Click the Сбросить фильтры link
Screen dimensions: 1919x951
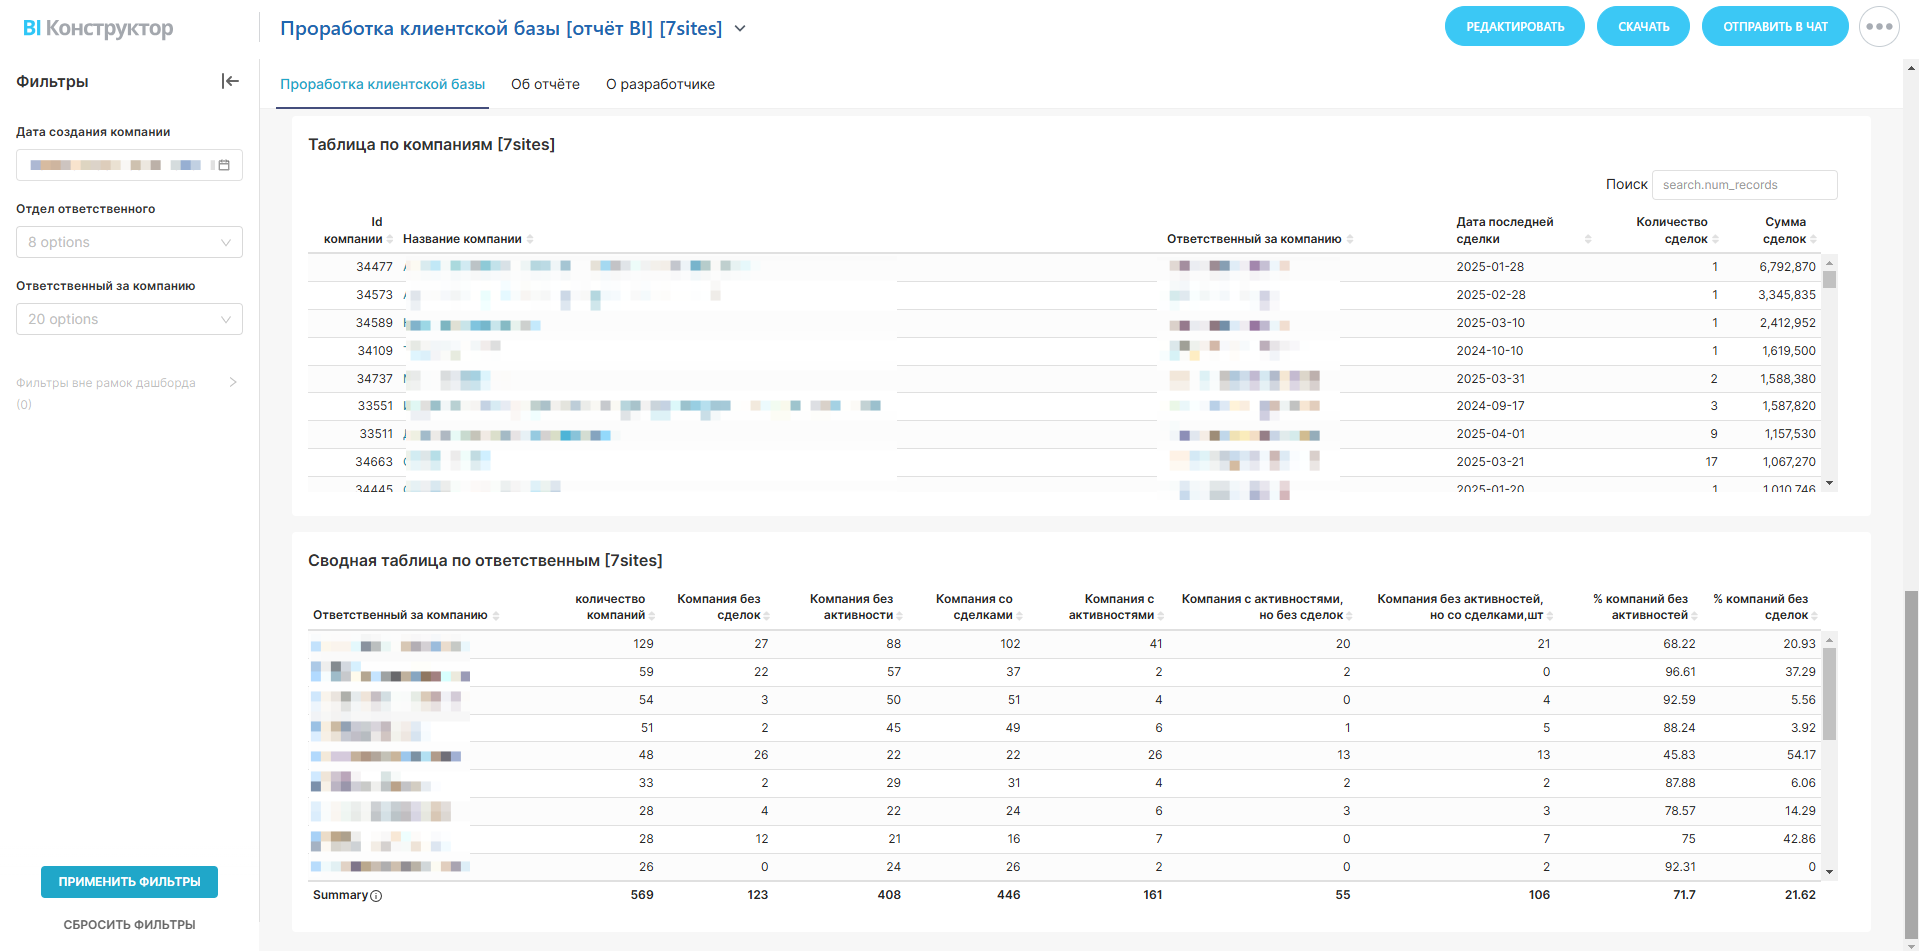(129, 925)
